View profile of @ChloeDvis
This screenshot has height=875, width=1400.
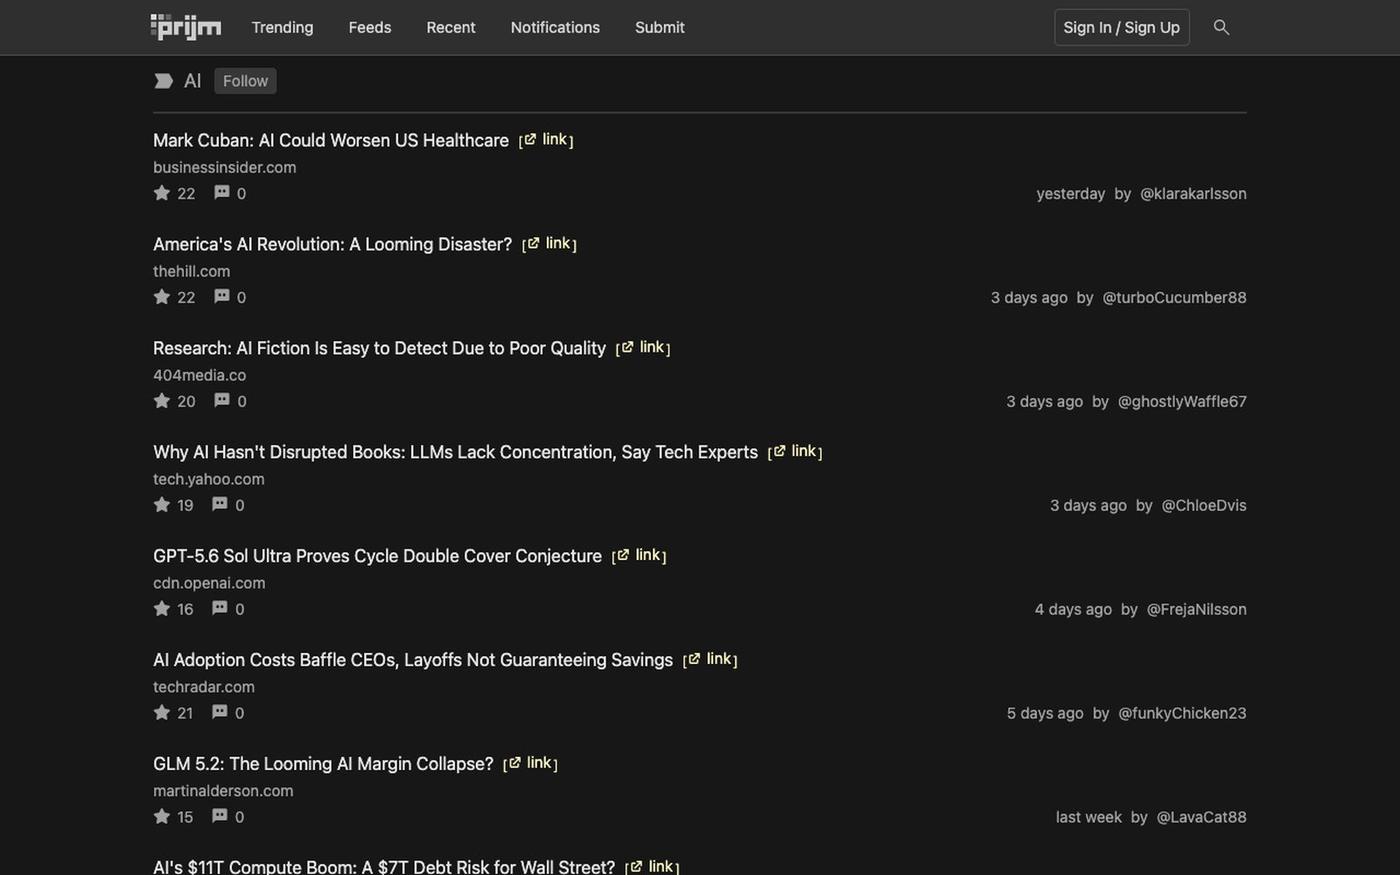pos(1204,505)
